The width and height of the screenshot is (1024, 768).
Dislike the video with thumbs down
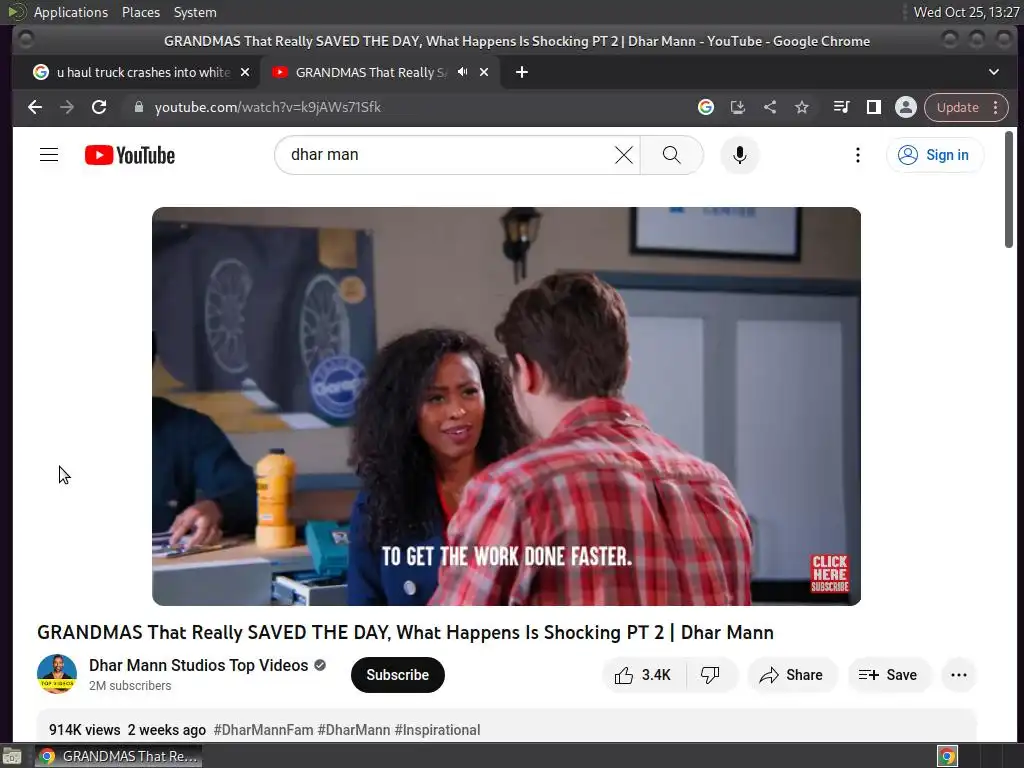click(x=710, y=675)
